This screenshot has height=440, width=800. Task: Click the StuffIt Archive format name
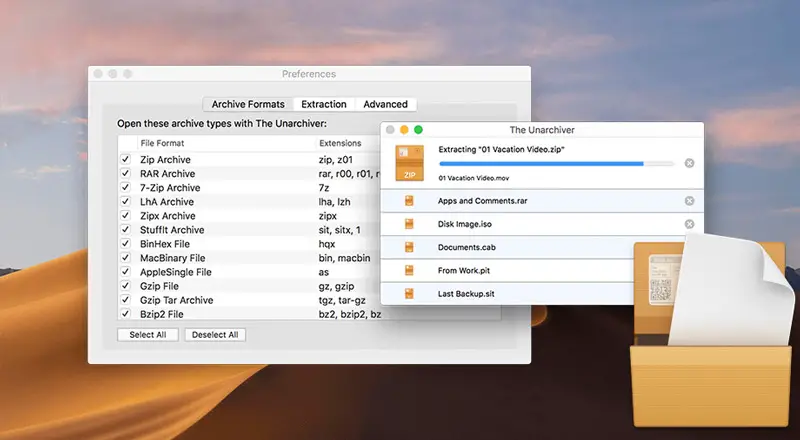tap(172, 230)
